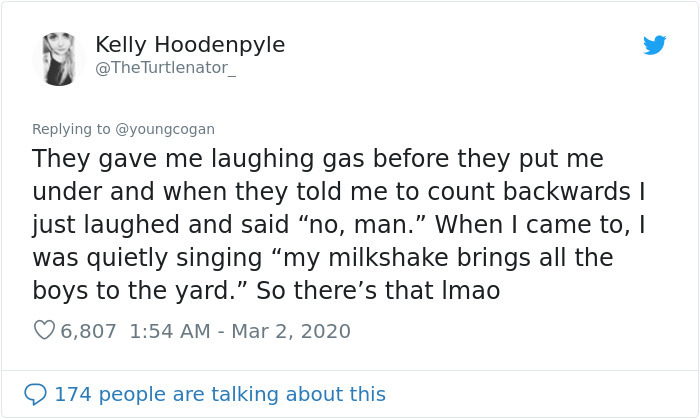Click the 6,807 likes count
The height and width of the screenshot is (419, 700).
[89, 331]
